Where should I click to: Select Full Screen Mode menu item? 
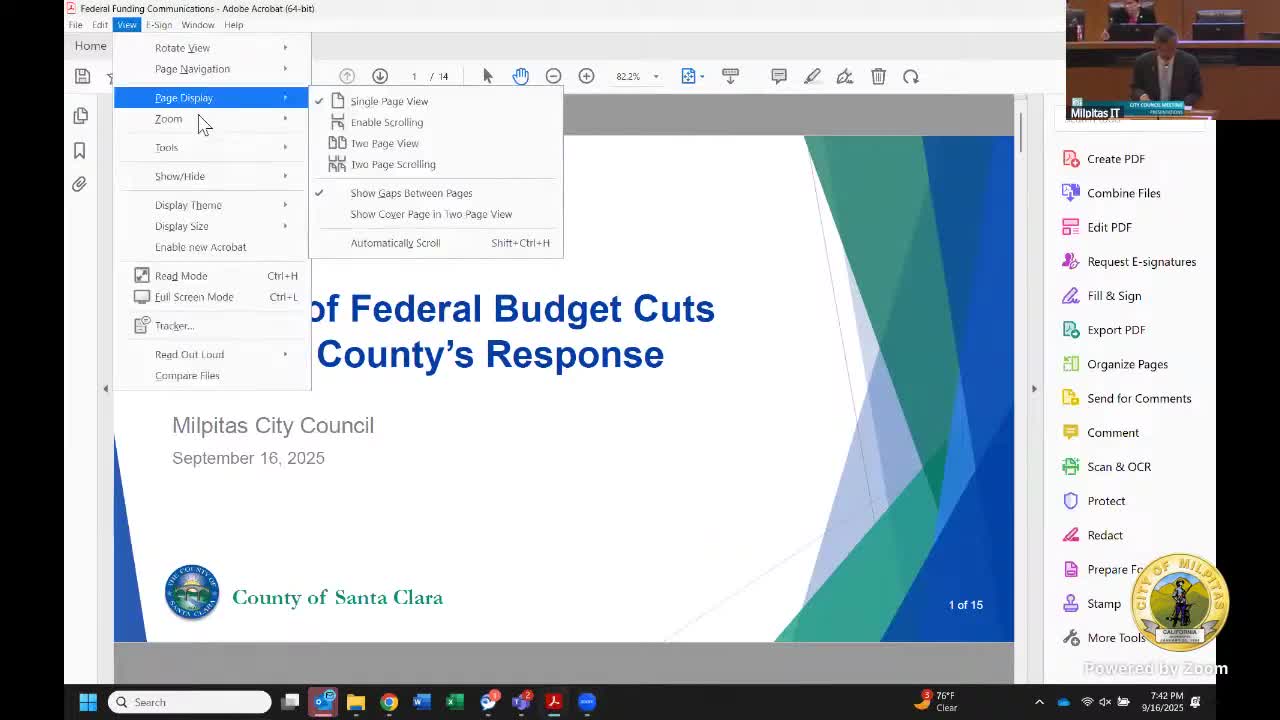pos(194,297)
